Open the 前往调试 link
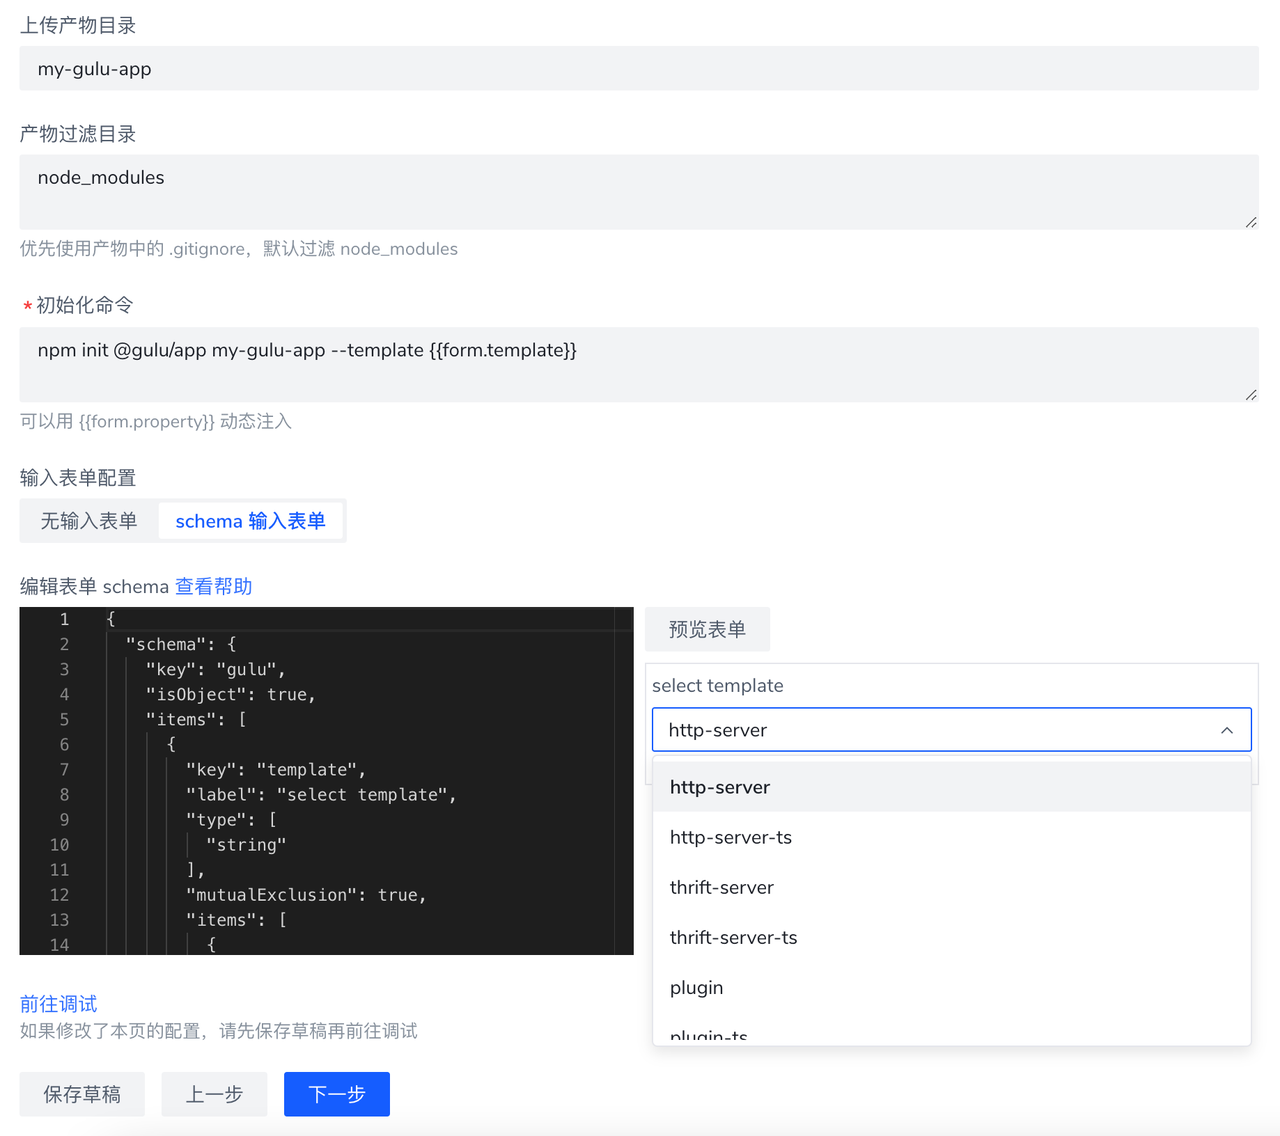The width and height of the screenshot is (1280, 1136). point(59,1004)
